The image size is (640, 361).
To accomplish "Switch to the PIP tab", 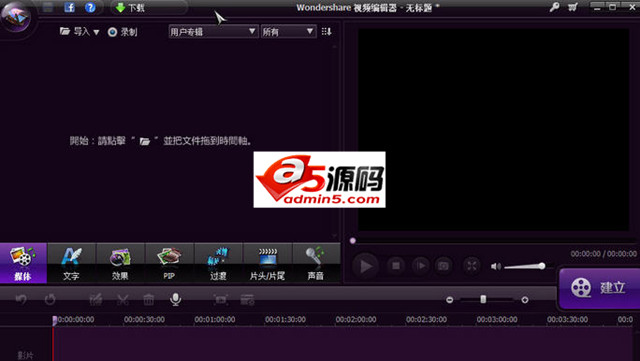I will click(169, 263).
